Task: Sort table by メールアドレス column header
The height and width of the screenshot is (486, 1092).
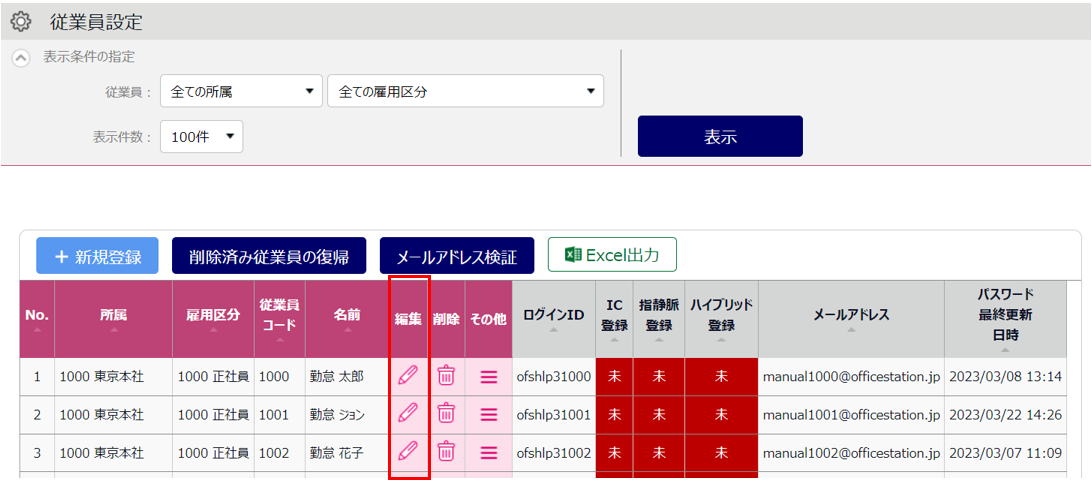Action: coord(851,319)
